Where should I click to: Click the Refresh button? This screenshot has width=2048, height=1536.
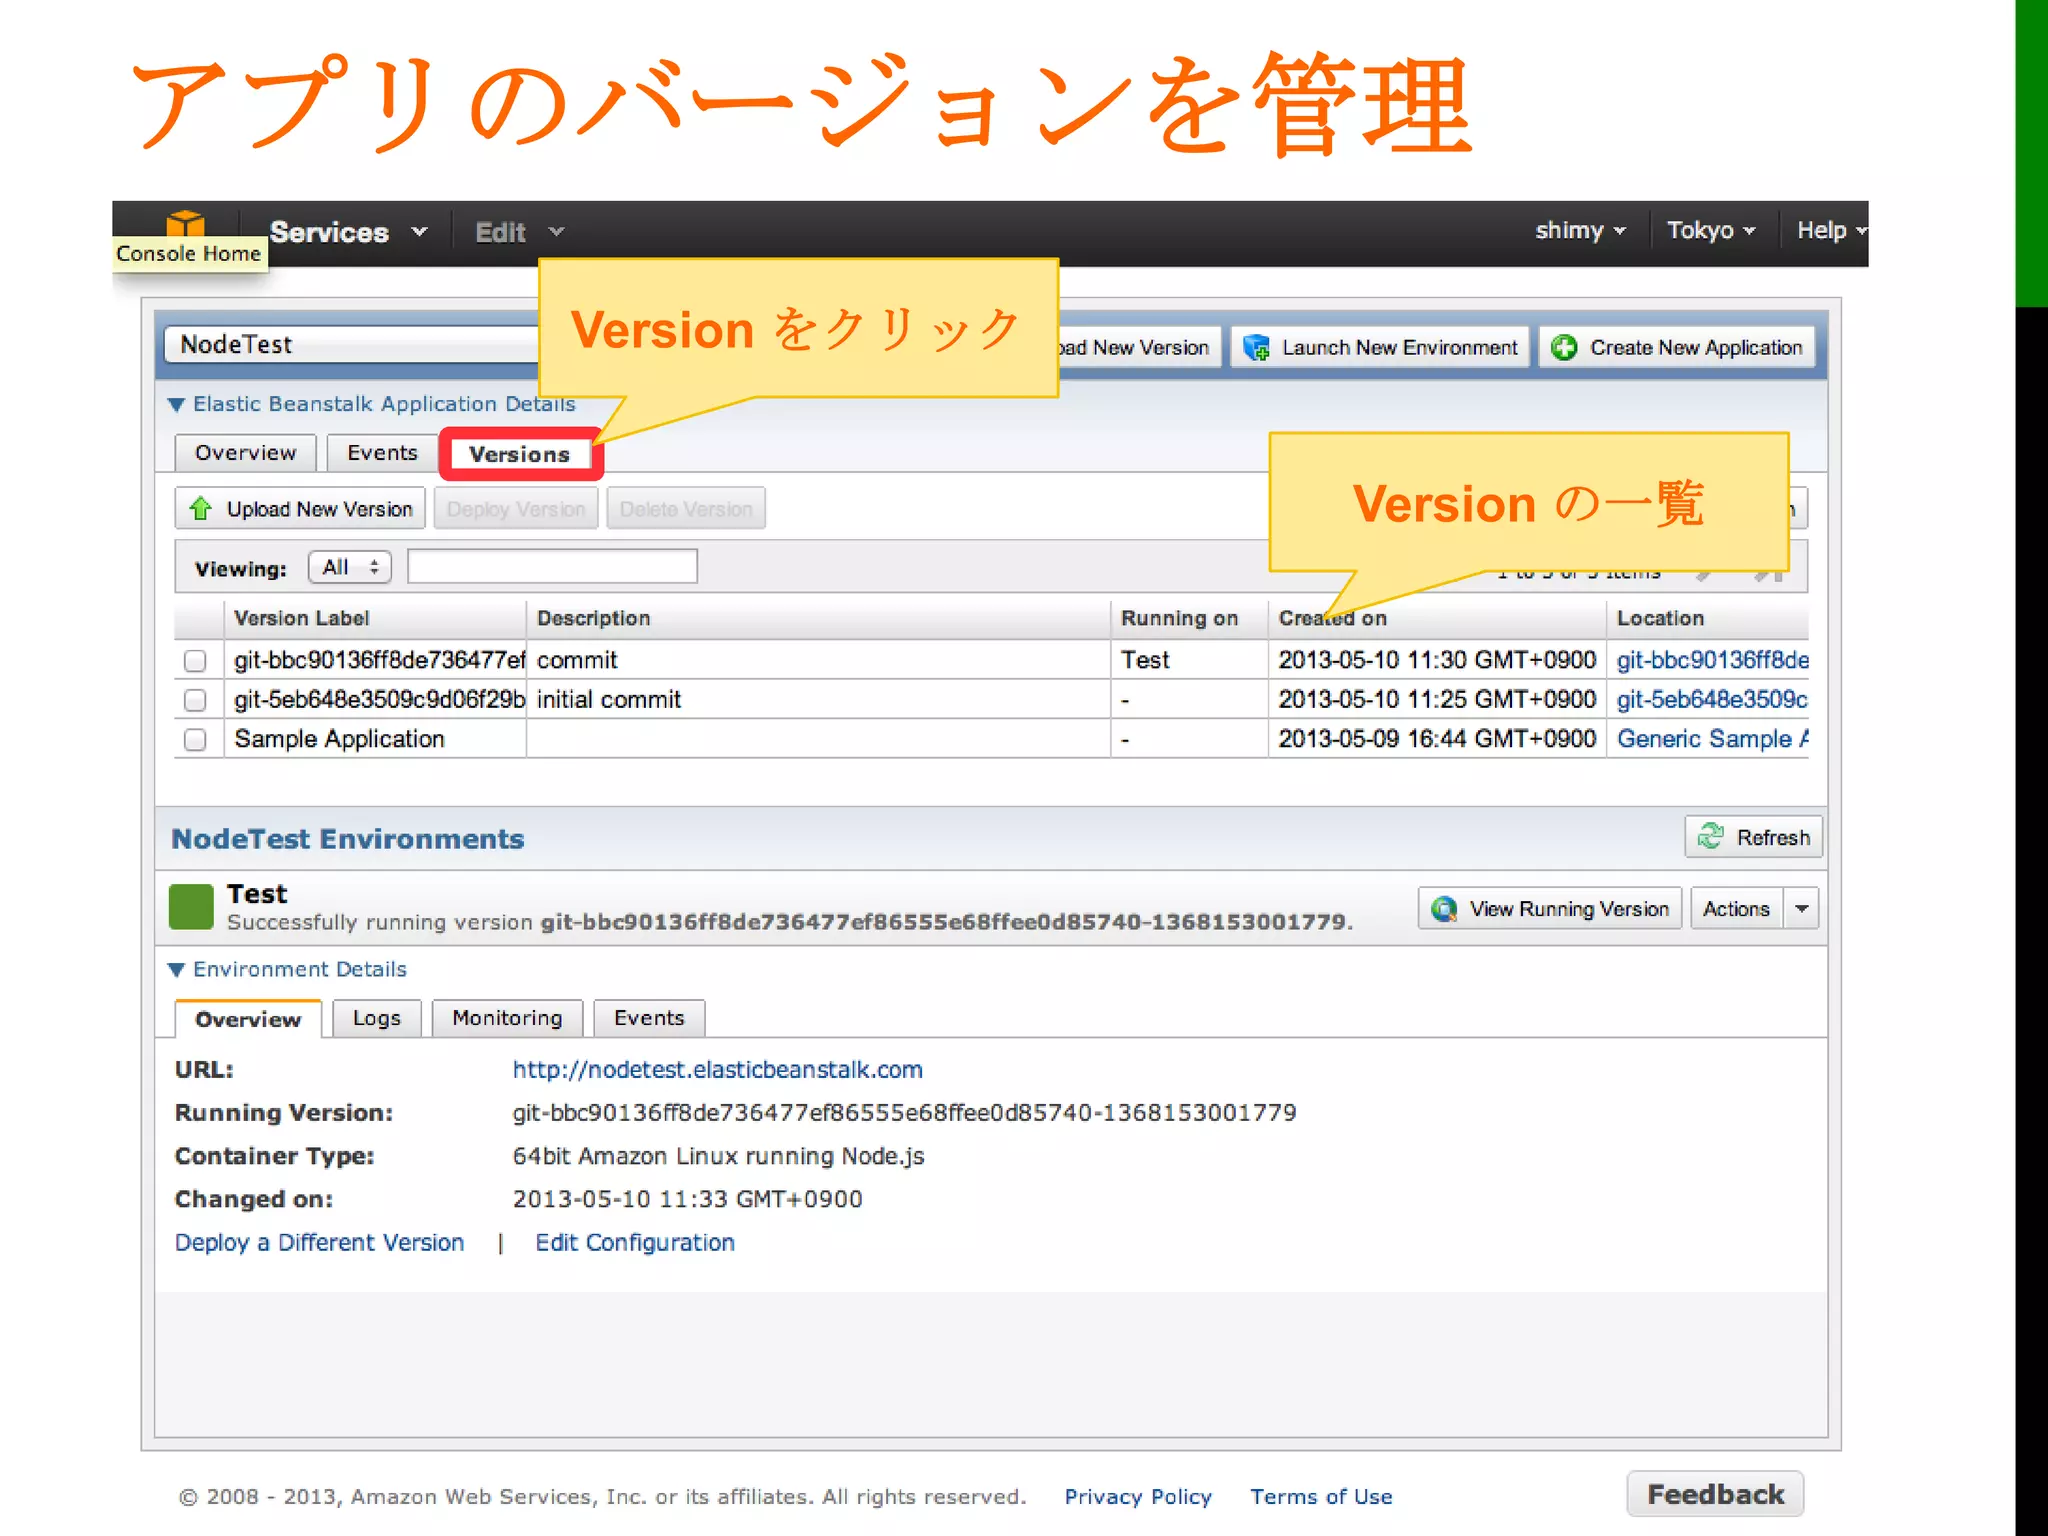1754,836
